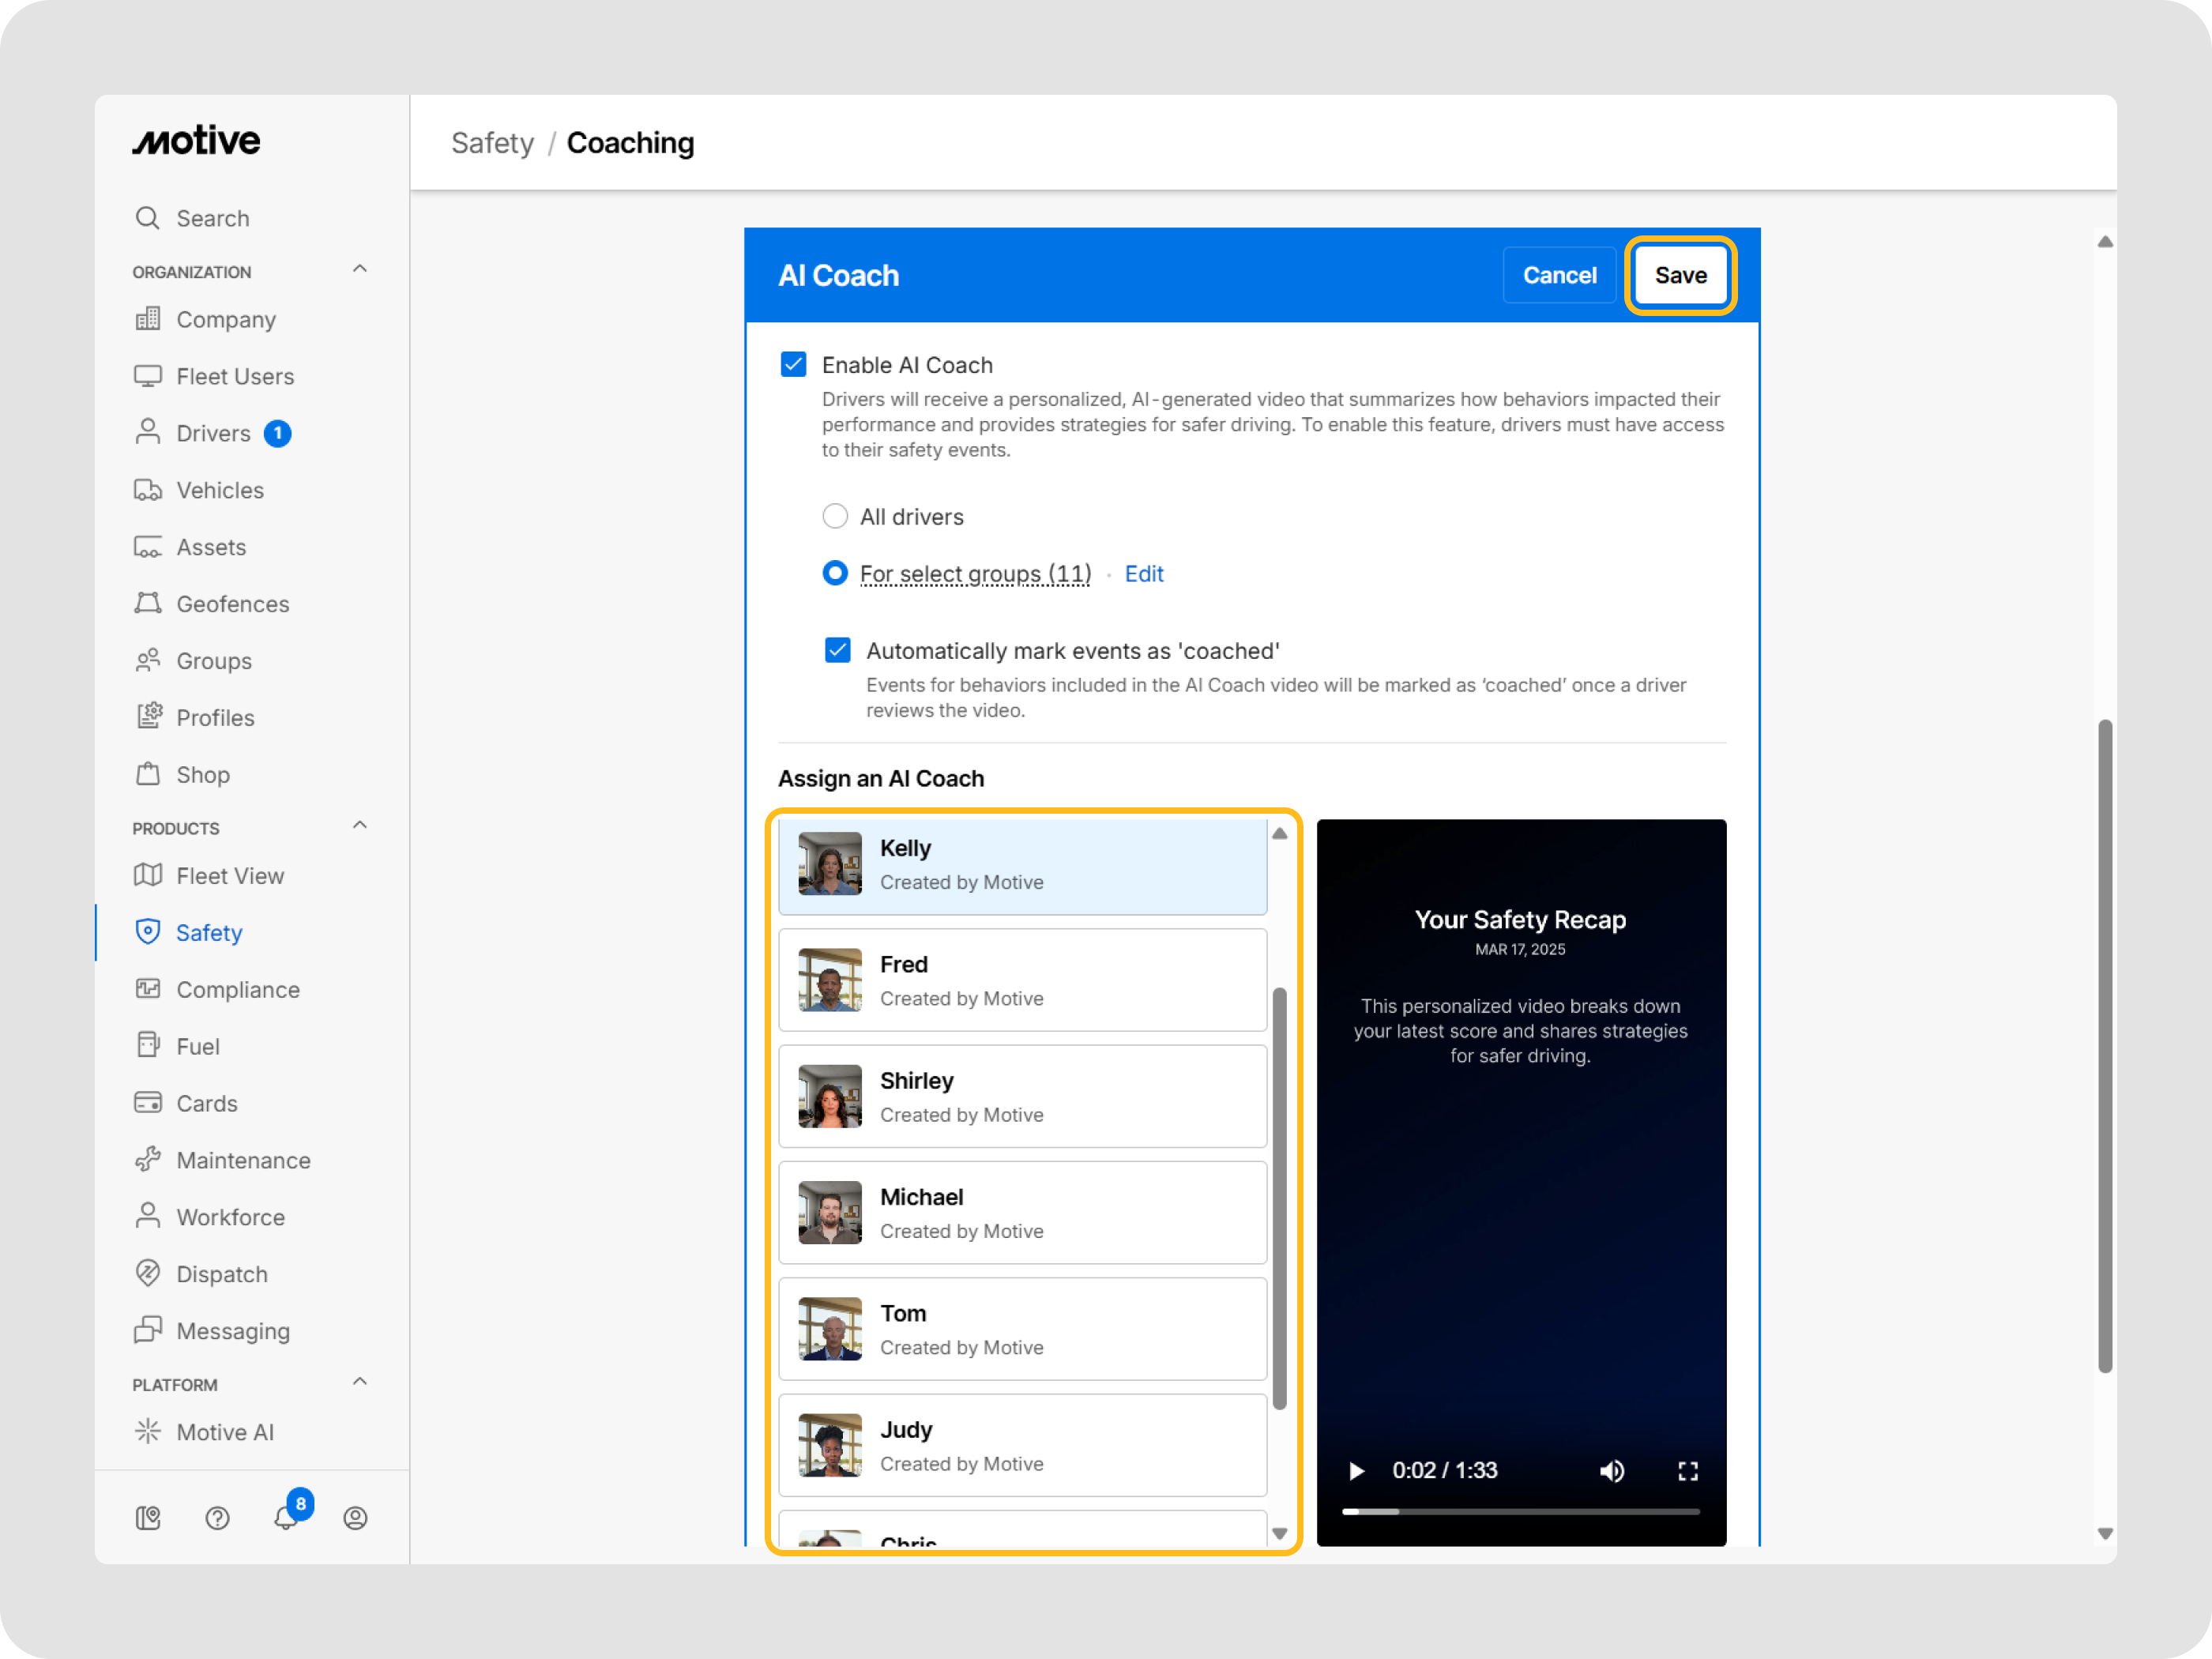Select Fred as AI Coach

tap(1022, 980)
